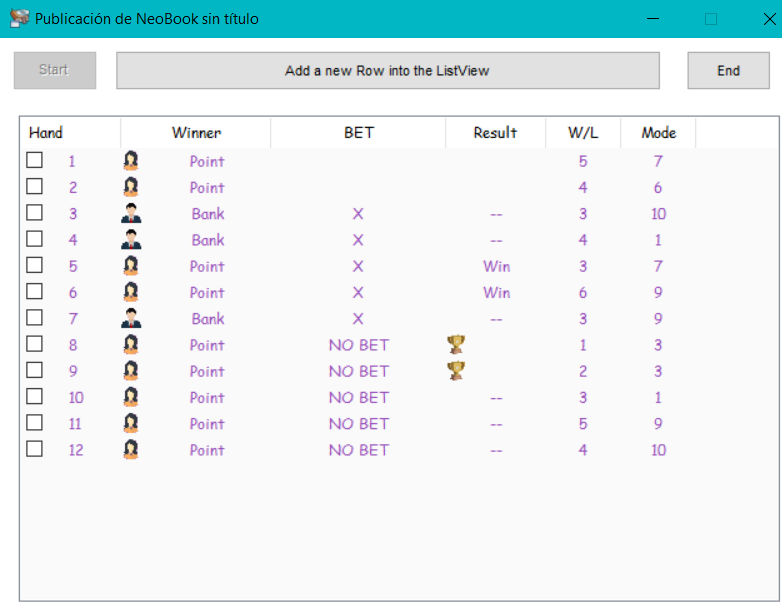This screenshot has height=605, width=782.
Task: Click the trophy icon in hand 8
Action: (456, 344)
